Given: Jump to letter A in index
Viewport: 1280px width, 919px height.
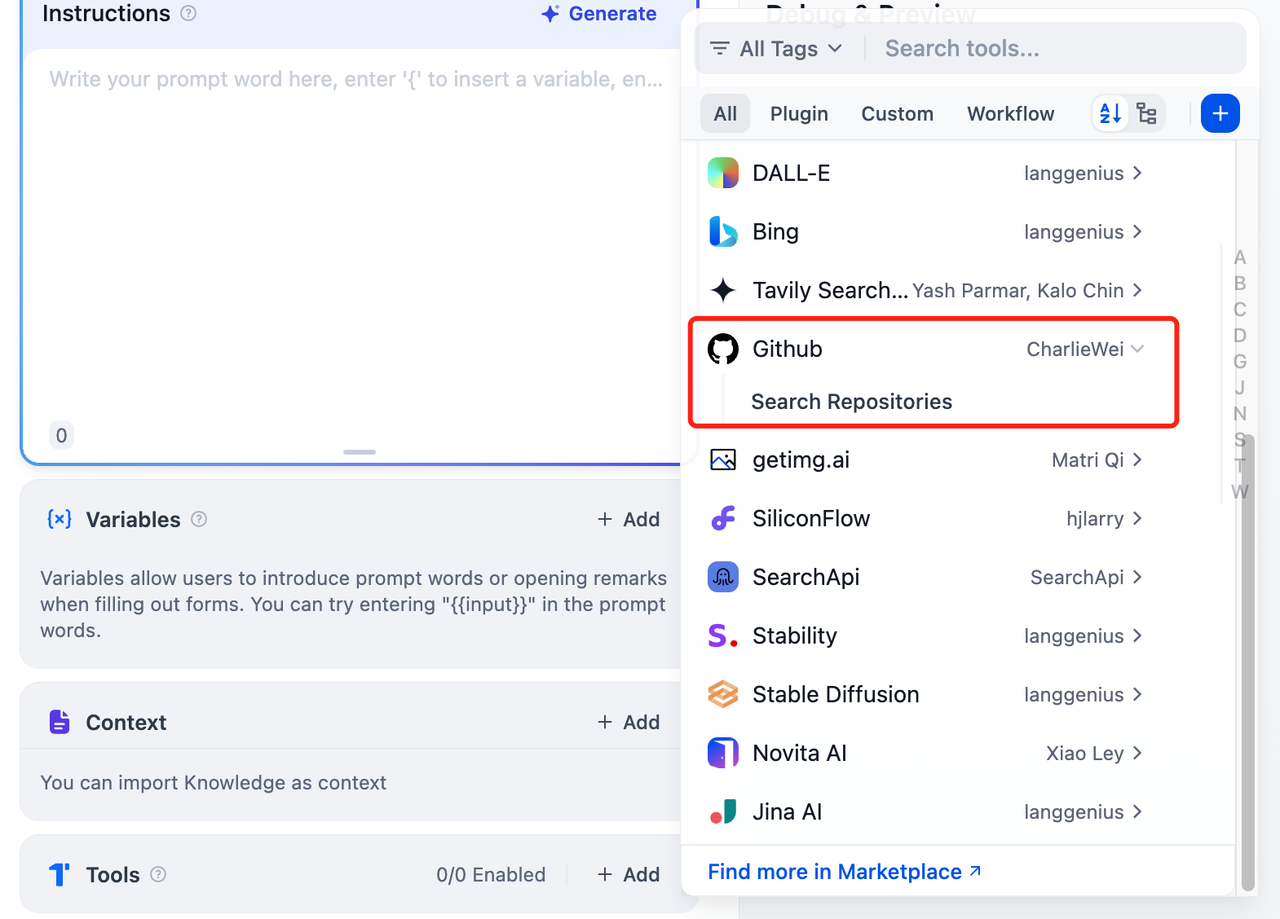Looking at the screenshot, I should pos(1240,258).
